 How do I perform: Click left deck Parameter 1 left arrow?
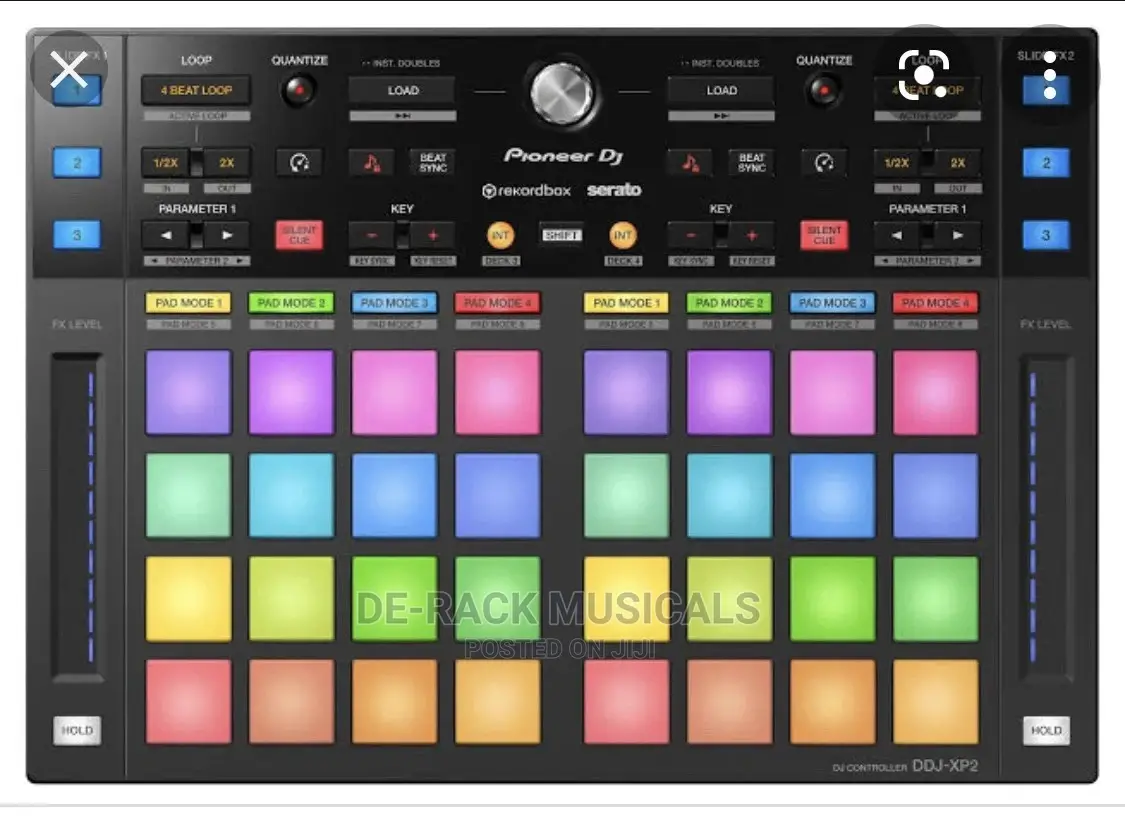point(166,235)
